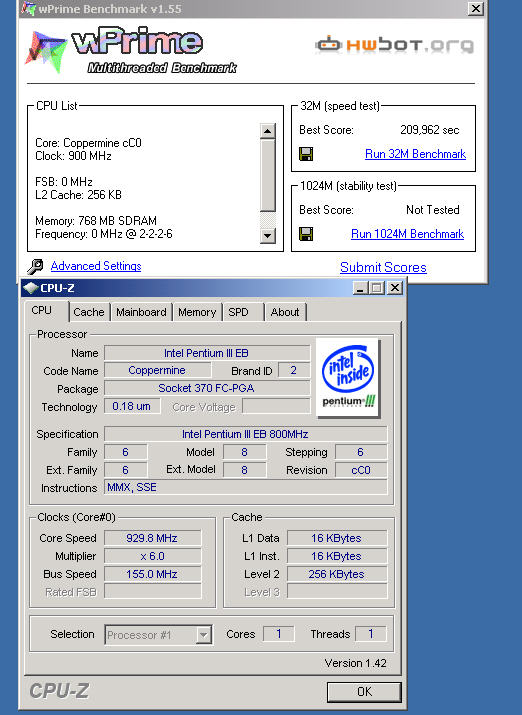Click the 32M best score 209,962 sec
Image resolution: width=522 pixels, height=715 pixels.
[x=429, y=130]
